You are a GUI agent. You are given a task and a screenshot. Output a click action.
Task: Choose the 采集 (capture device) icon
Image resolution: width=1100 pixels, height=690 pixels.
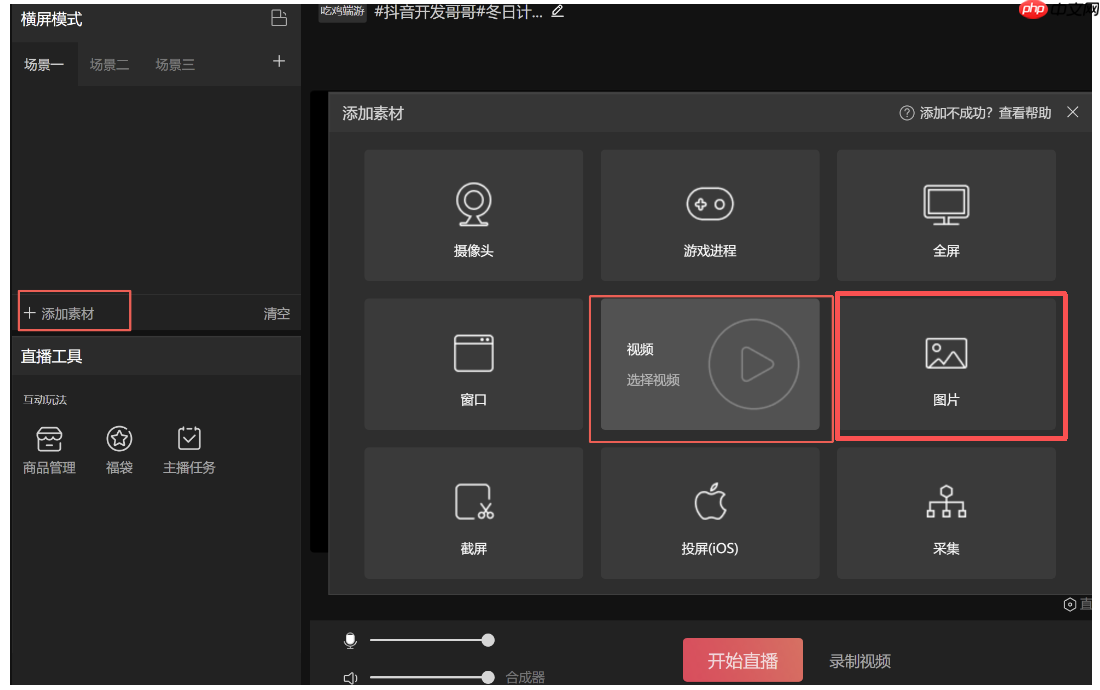[946, 513]
